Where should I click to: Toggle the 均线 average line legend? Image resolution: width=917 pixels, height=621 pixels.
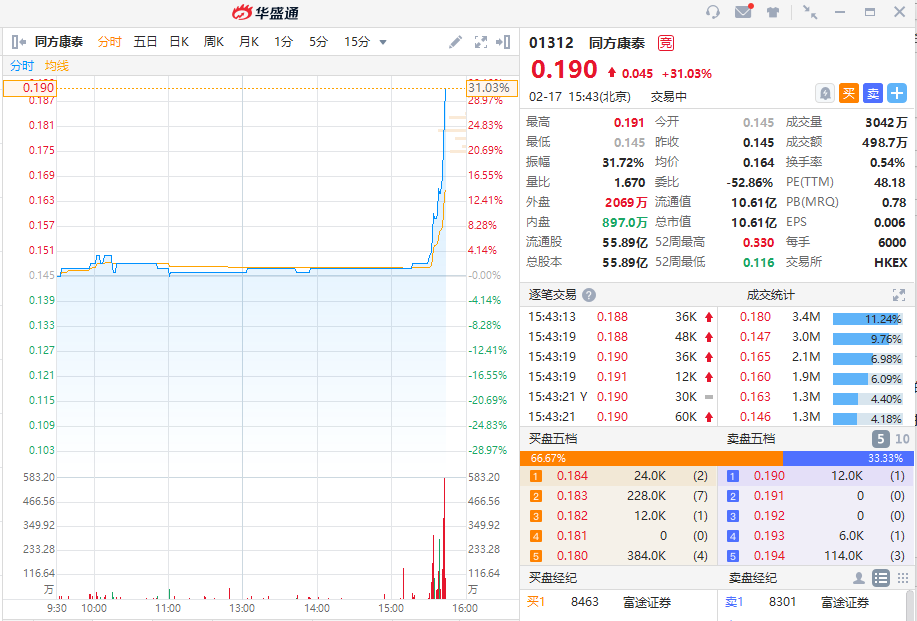pyautogui.click(x=57, y=66)
